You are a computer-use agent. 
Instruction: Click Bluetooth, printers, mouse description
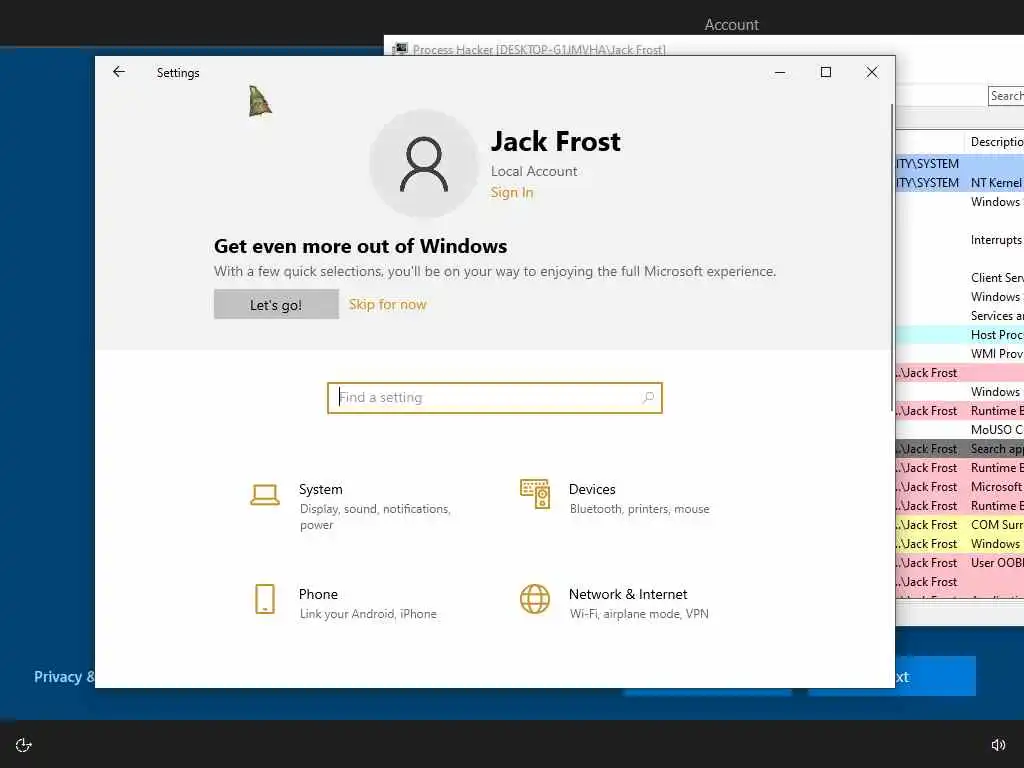pyautogui.click(x=639, y=509)
